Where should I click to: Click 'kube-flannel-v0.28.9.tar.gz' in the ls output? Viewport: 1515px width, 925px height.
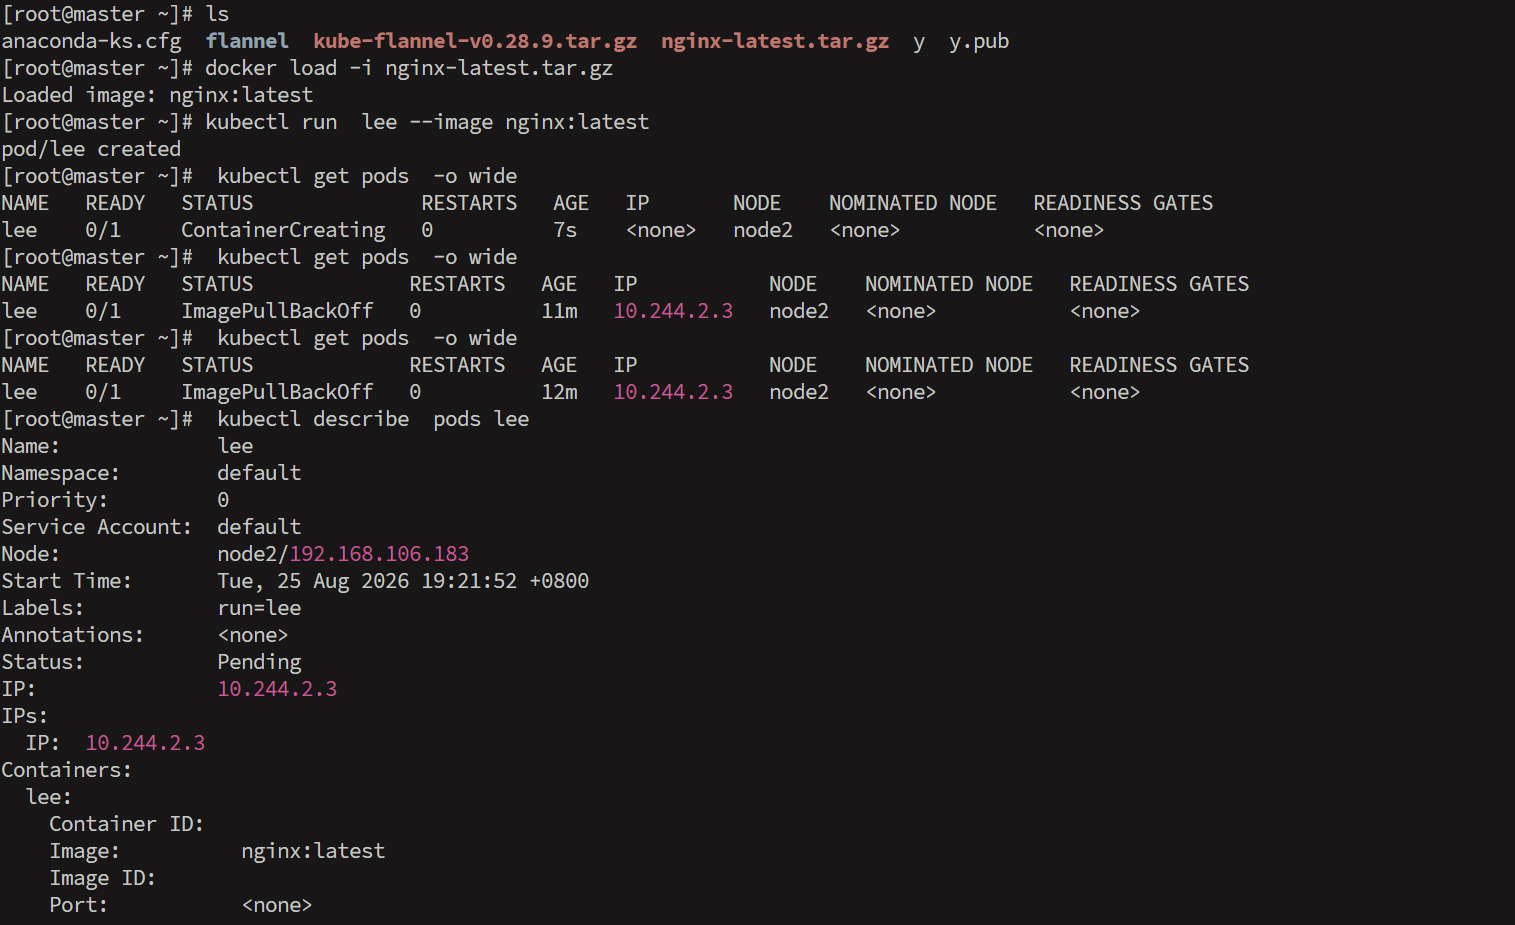[x=475, y=41]
